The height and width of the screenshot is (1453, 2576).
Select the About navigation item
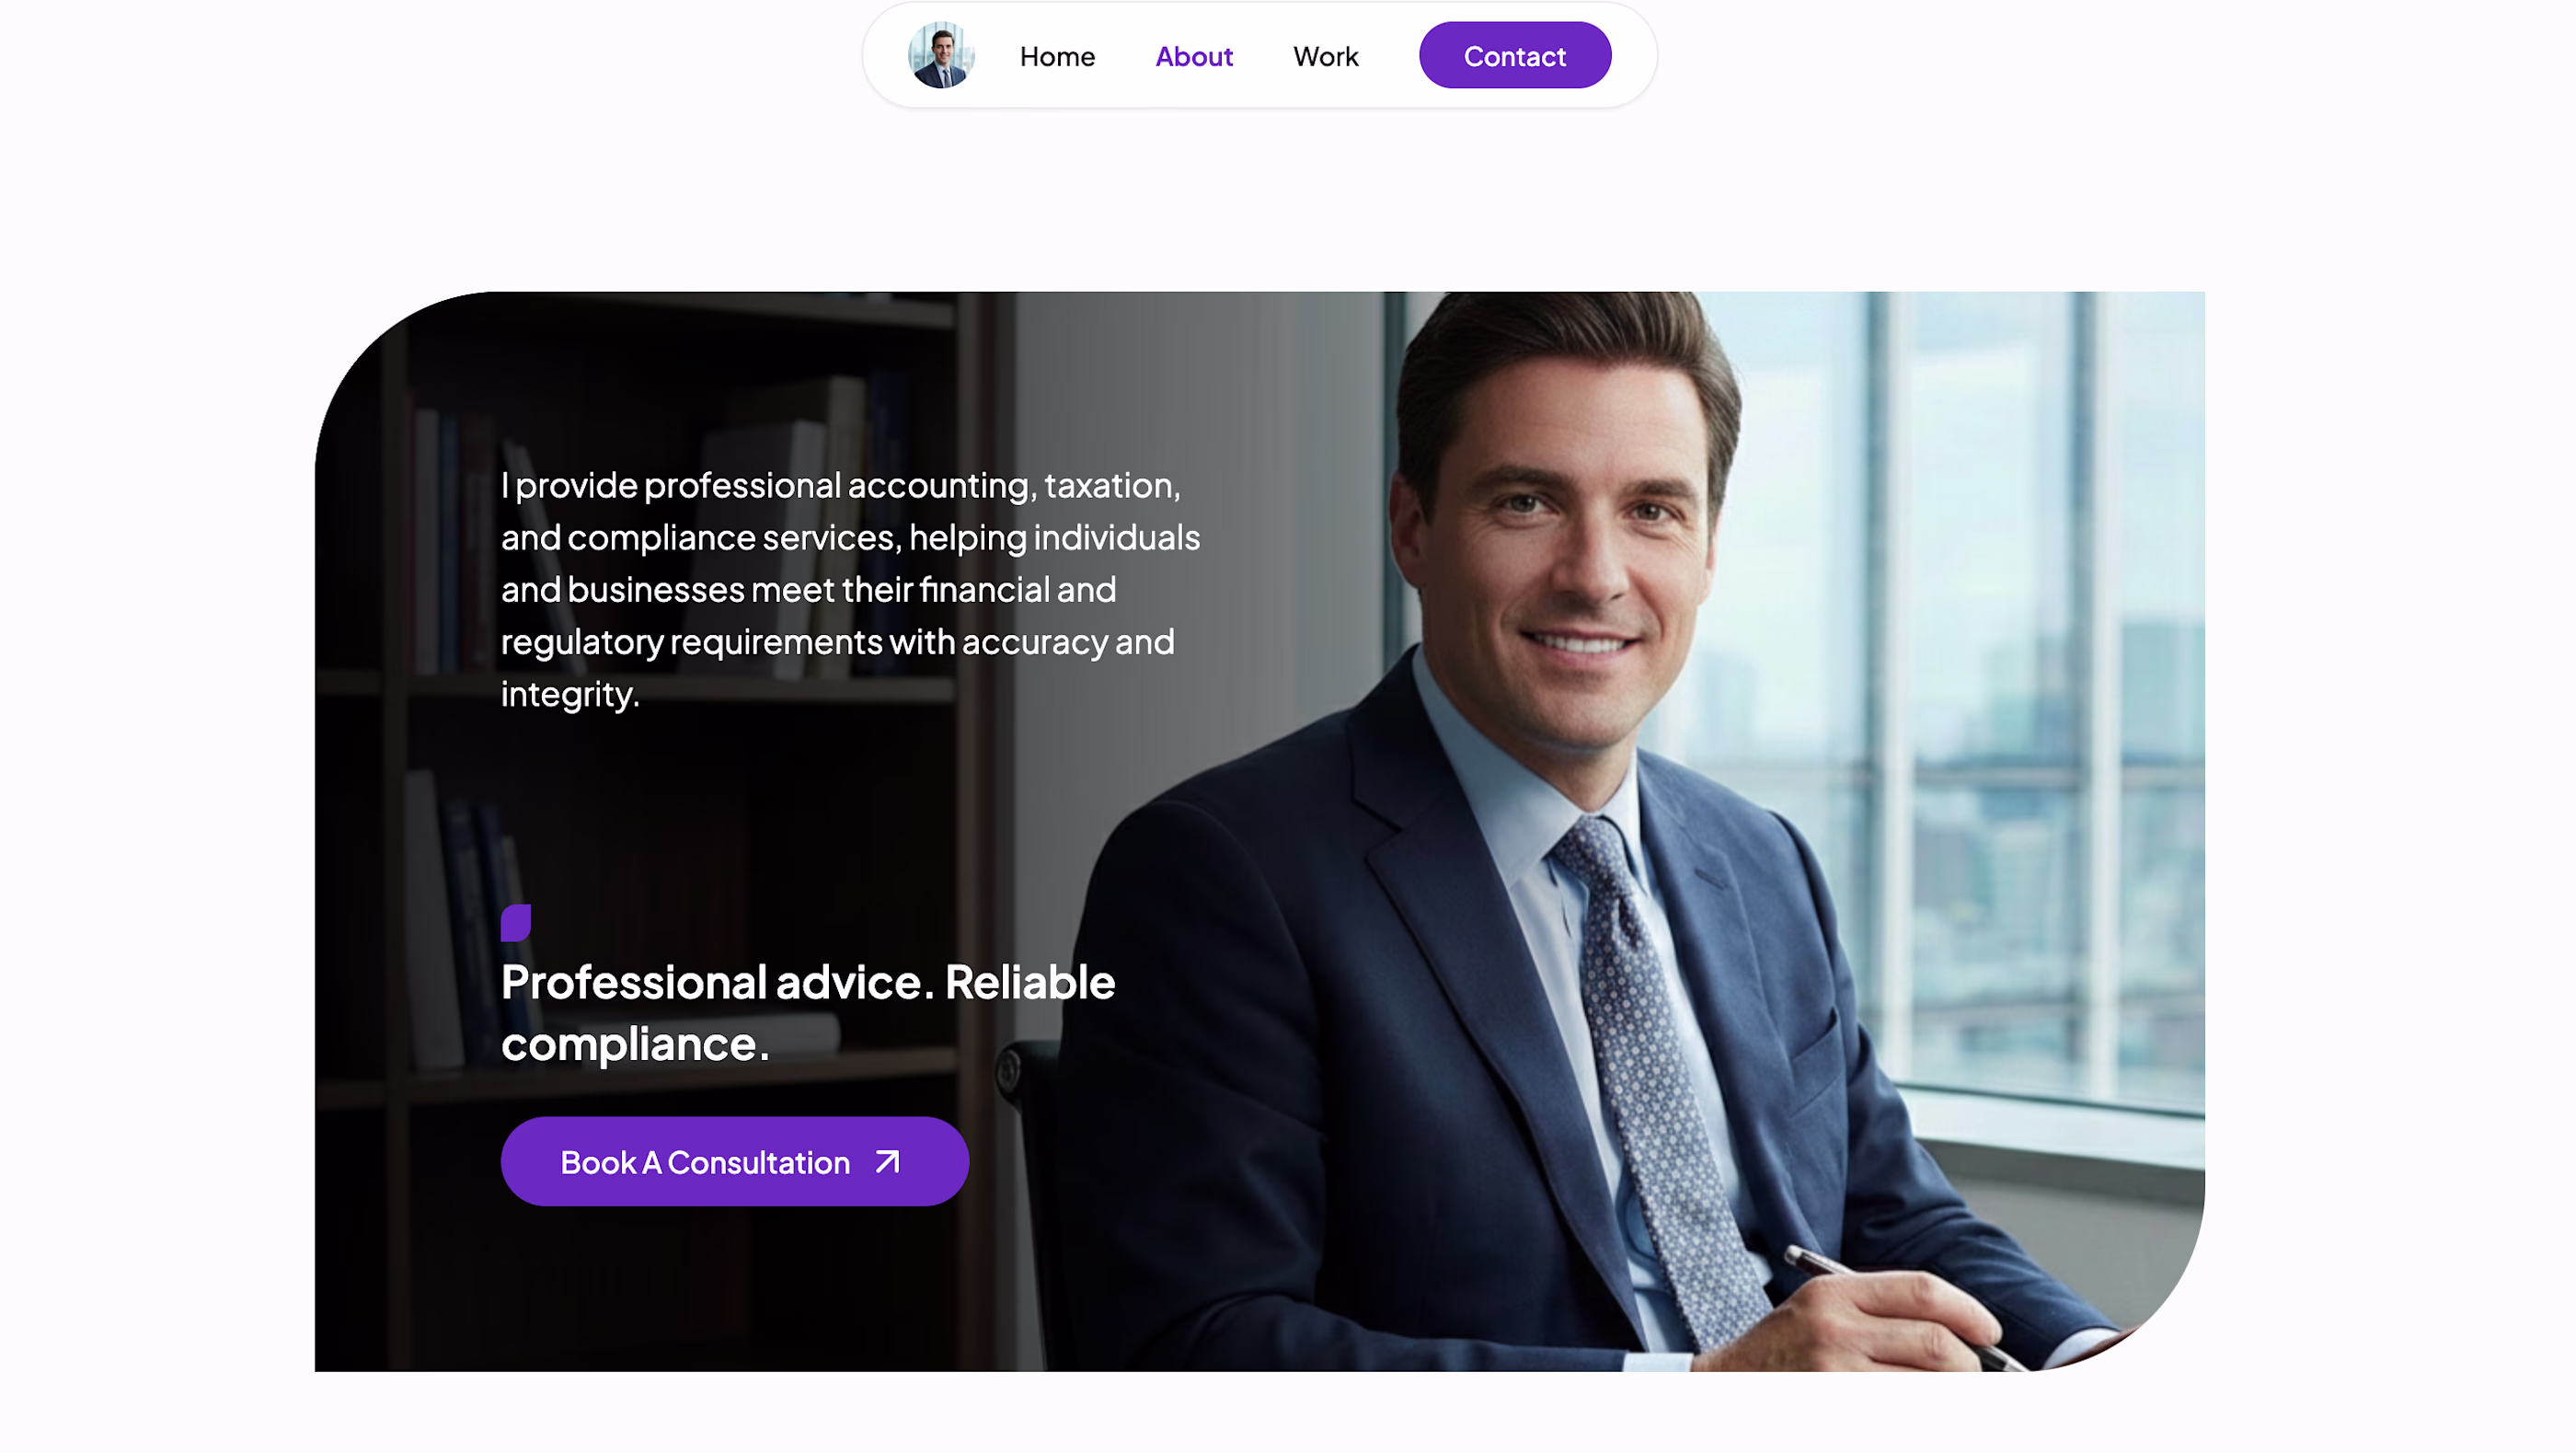(1194, 56)
